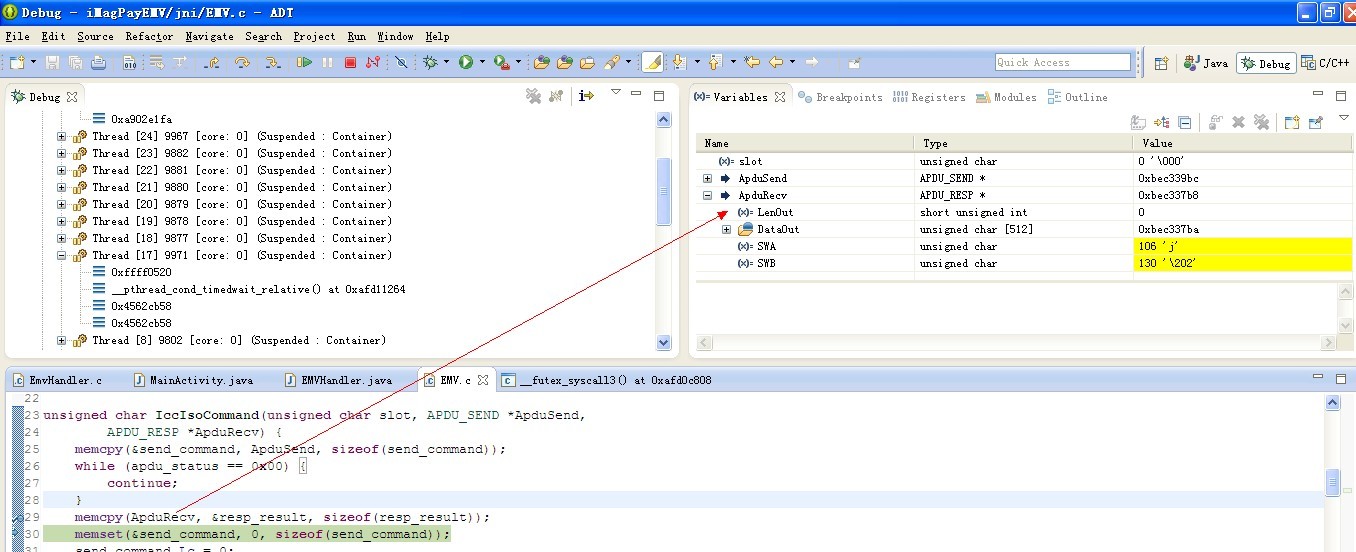Open the New wizard dropdown arrow
This screenshot has height=552, width=1356.
33,62
